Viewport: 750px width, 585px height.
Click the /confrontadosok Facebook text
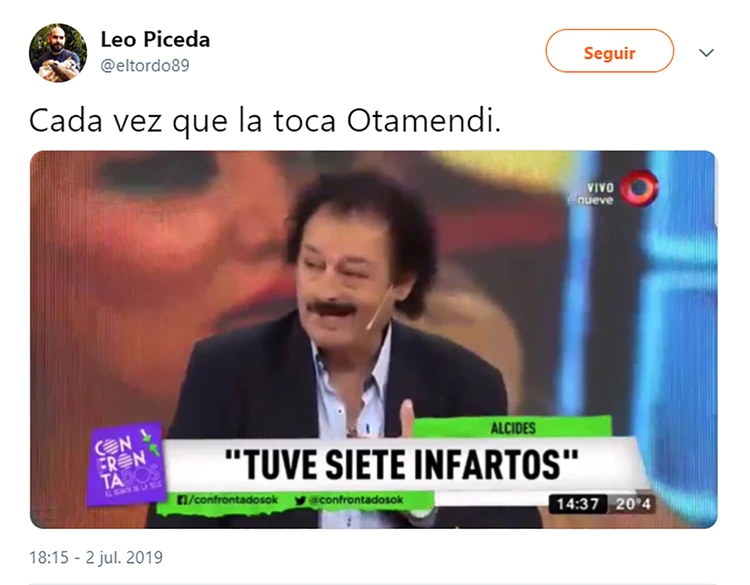(x=233, y=500)
